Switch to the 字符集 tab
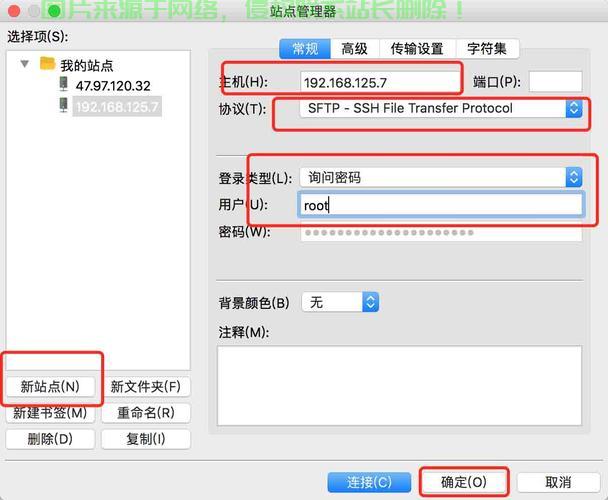The image size is (608, 500). (x=487, y=48)
